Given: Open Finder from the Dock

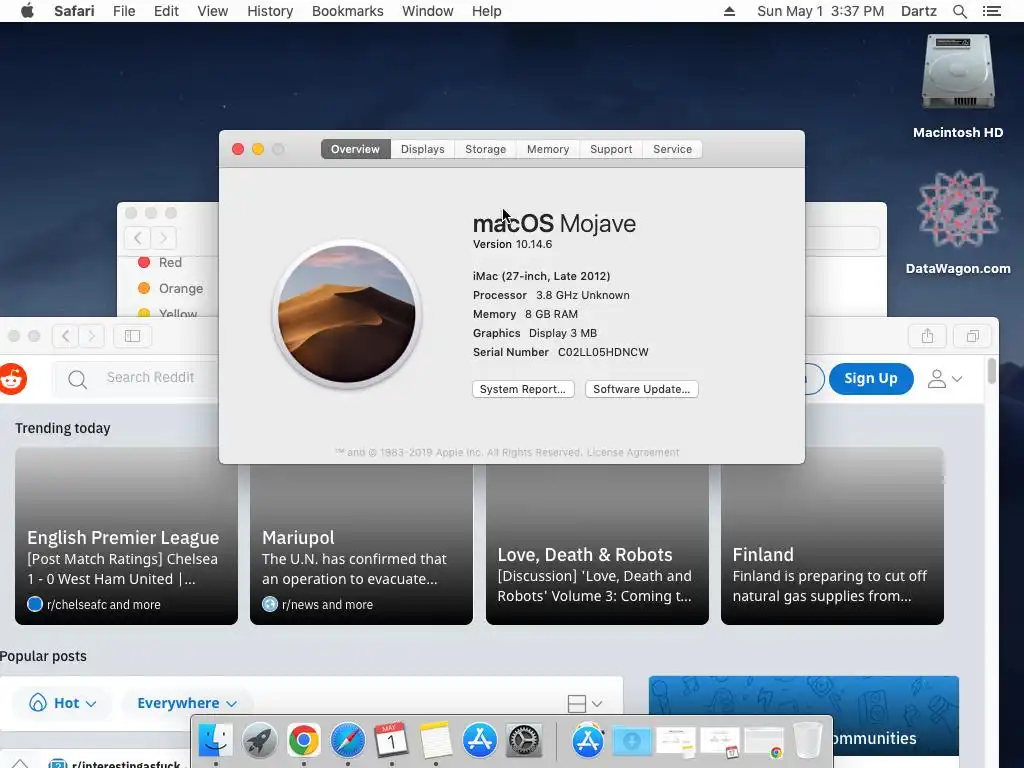Looking at the screenshot, I should [215, 741].
